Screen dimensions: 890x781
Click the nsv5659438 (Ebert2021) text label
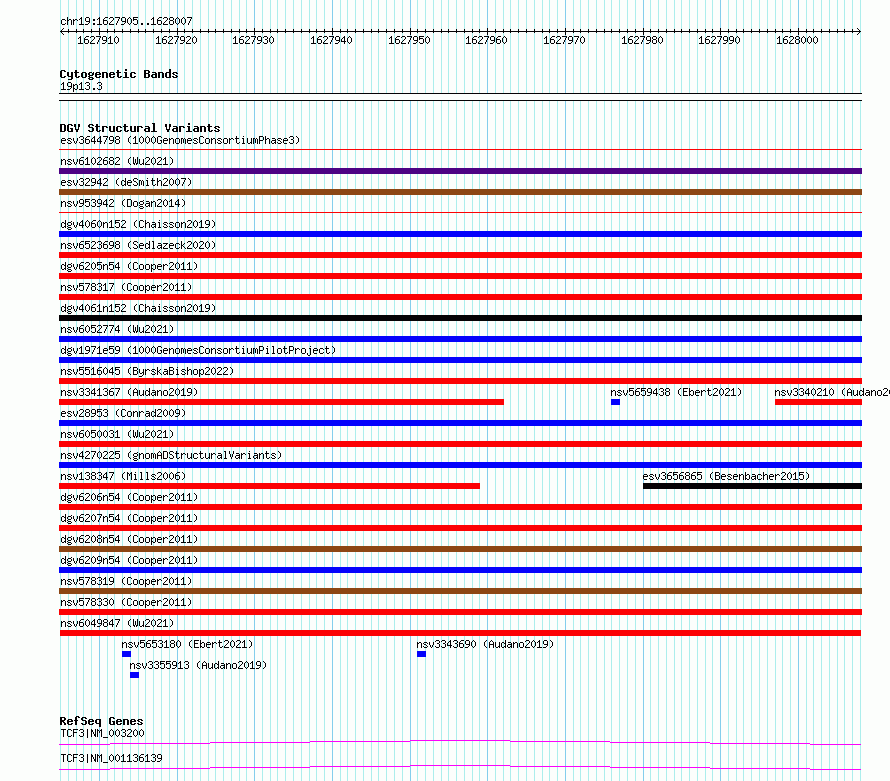coord(676,392)
